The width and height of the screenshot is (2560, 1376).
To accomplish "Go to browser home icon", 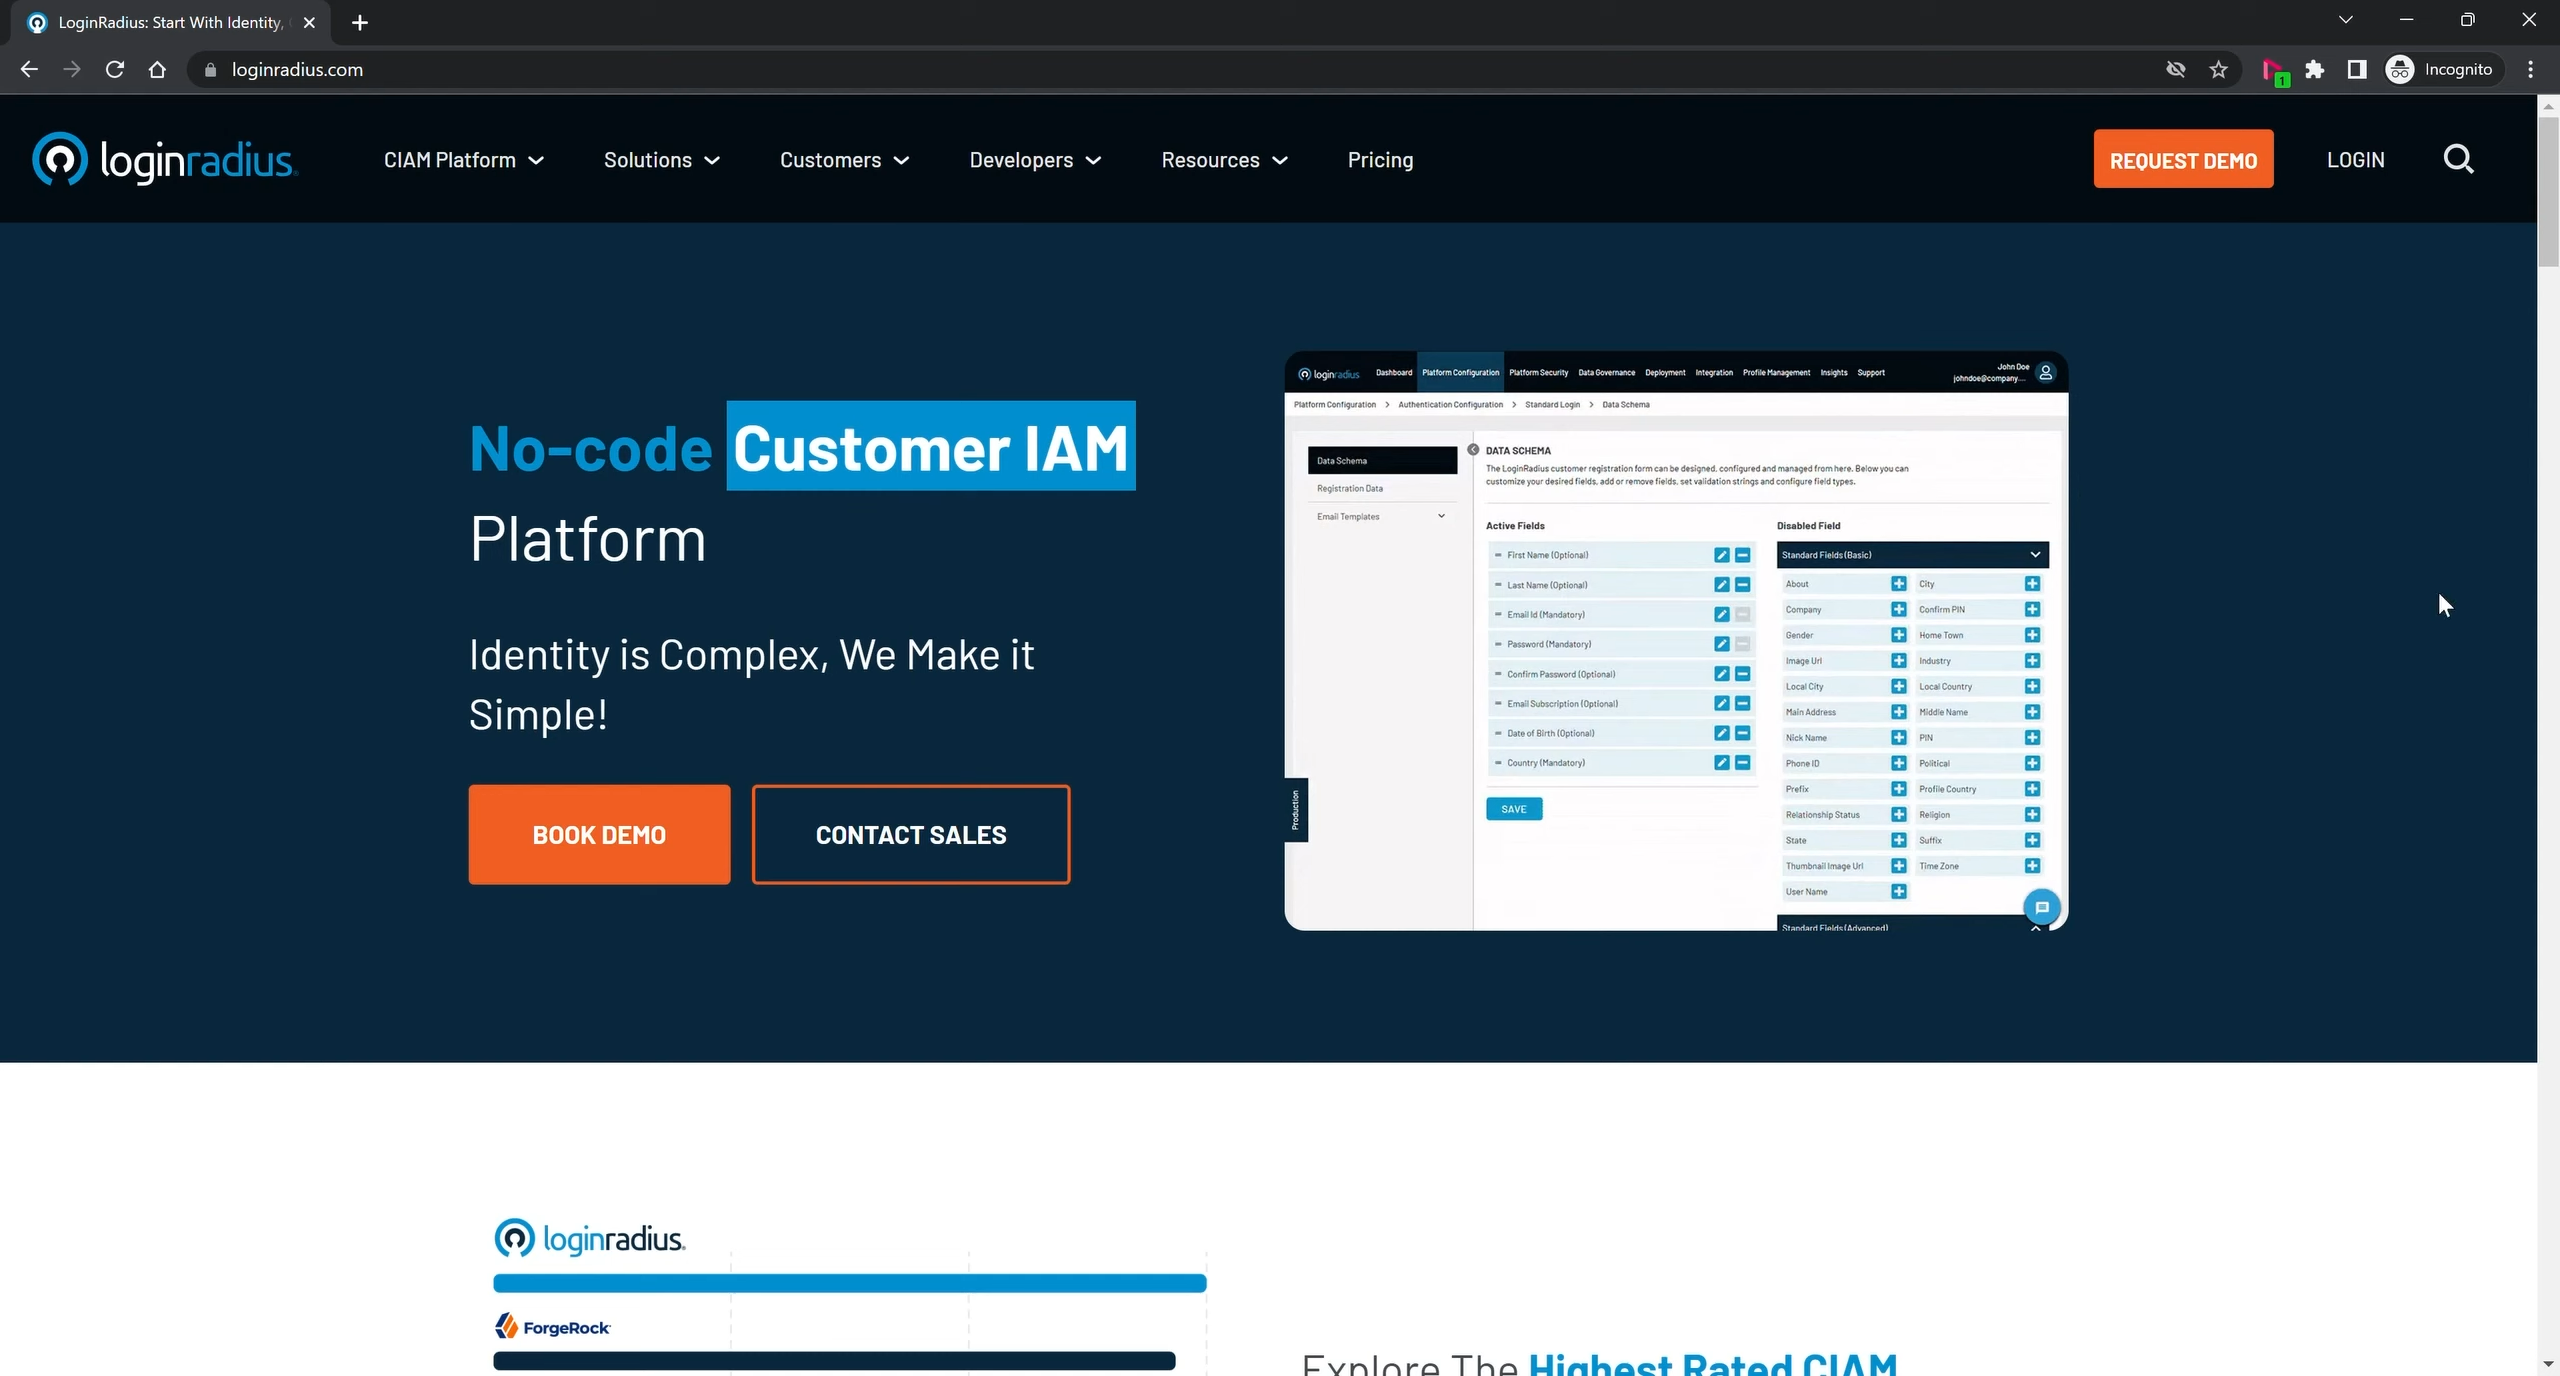I will click(x=157, y=69).
